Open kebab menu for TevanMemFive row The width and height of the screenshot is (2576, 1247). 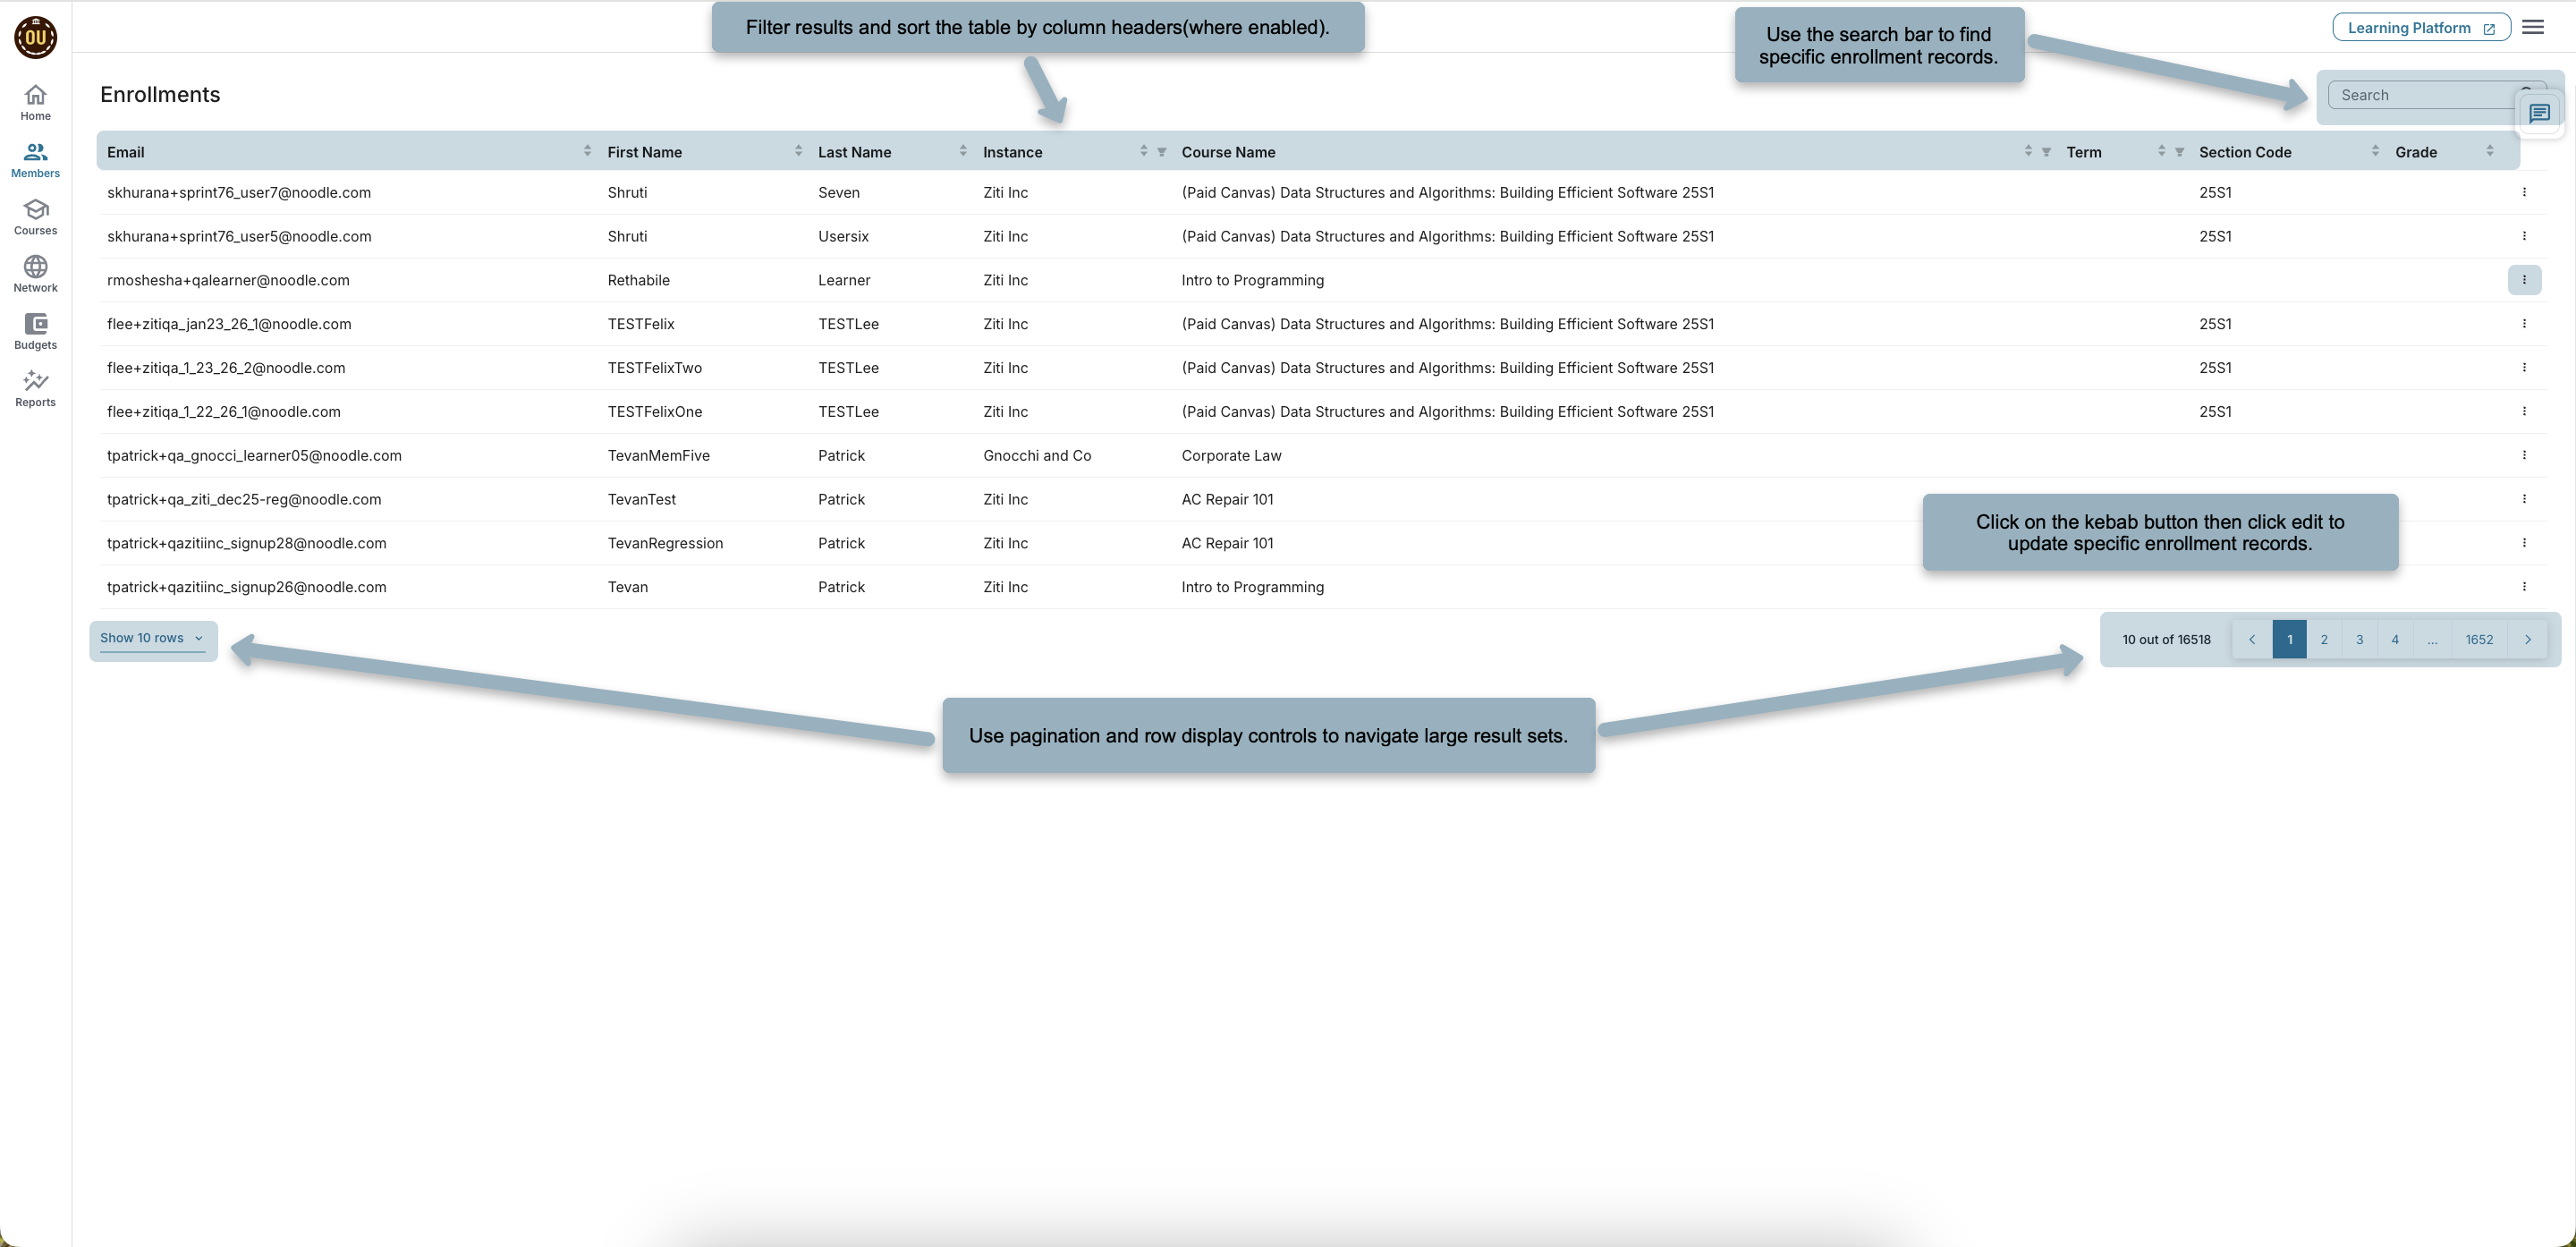point(2524,455)
